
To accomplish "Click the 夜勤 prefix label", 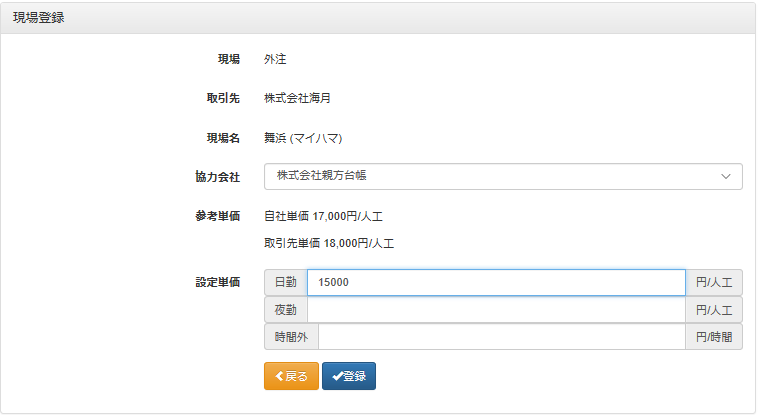I will point(285,310).
